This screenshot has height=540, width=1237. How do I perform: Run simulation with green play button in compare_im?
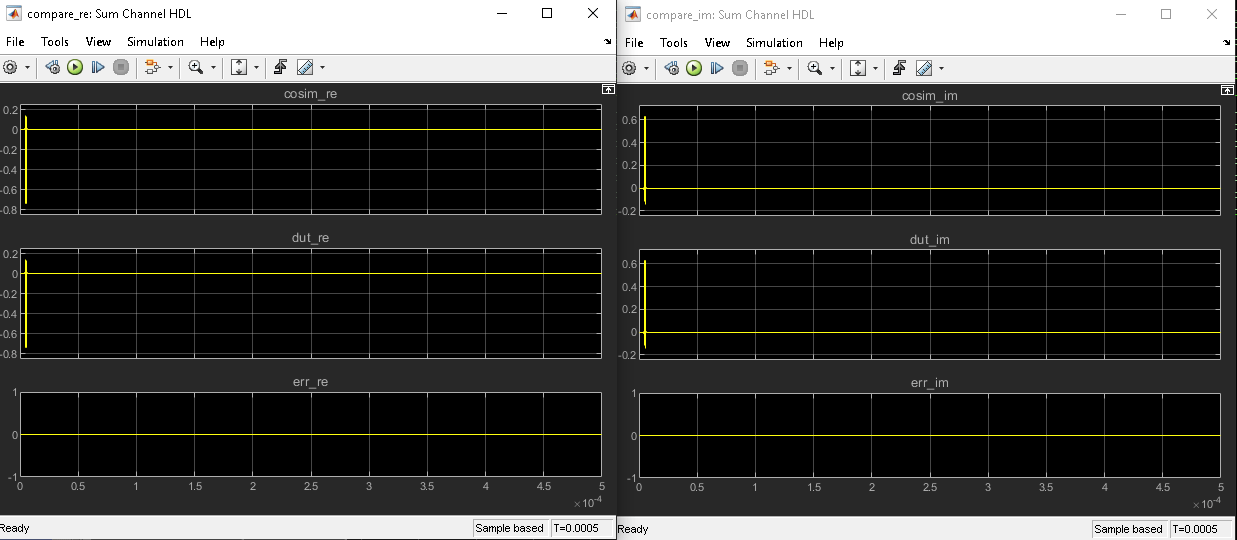pos(694,68)
